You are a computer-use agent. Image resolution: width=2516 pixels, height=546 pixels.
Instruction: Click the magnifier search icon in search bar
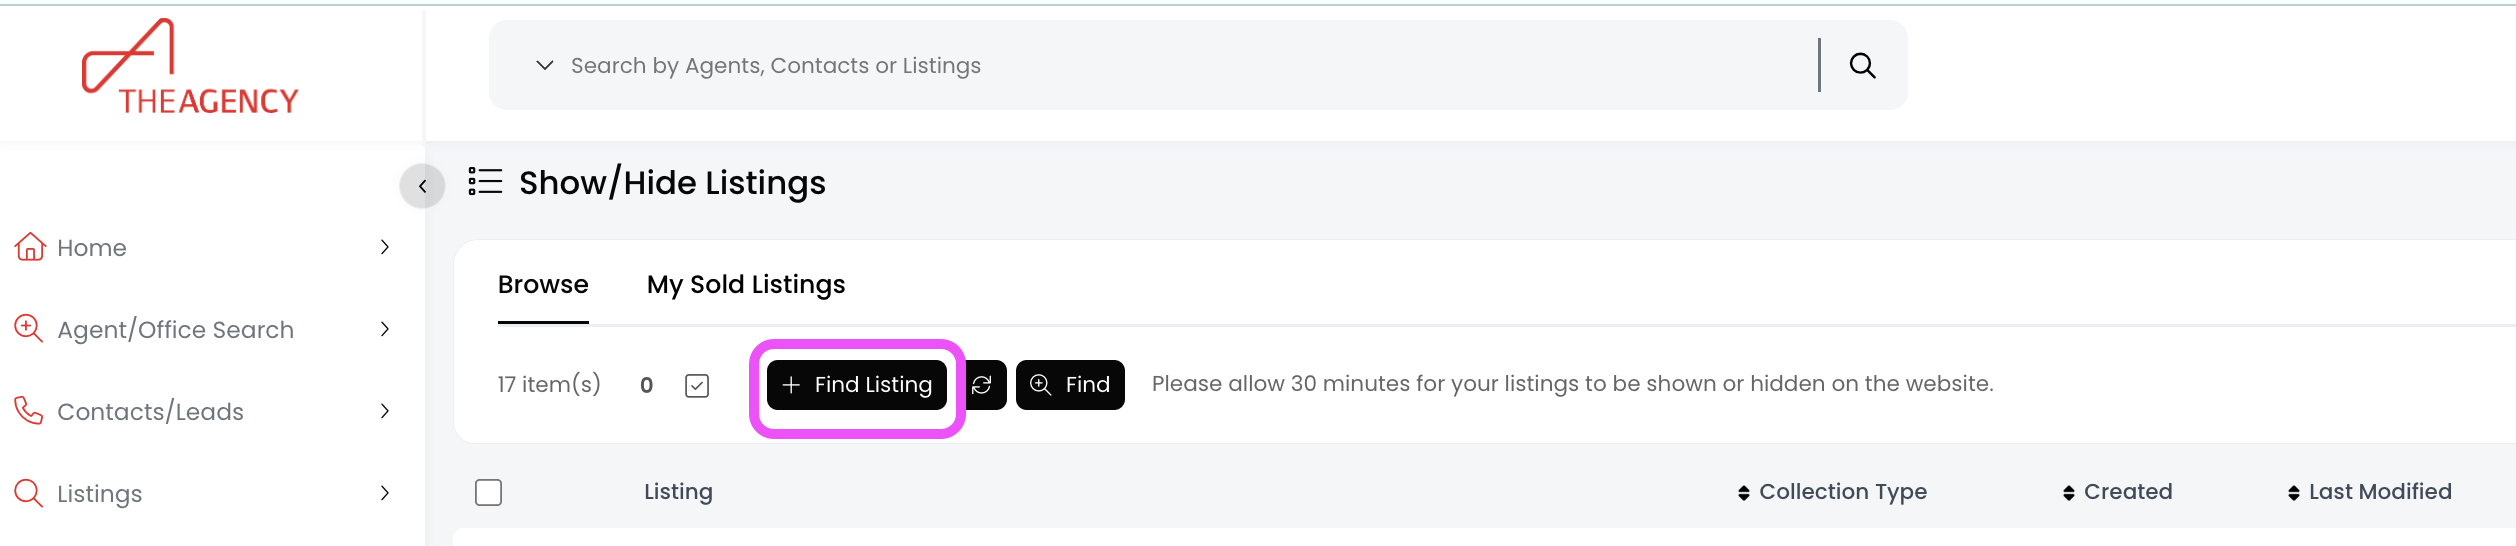pyautogui.click(x=1862, y=66)
